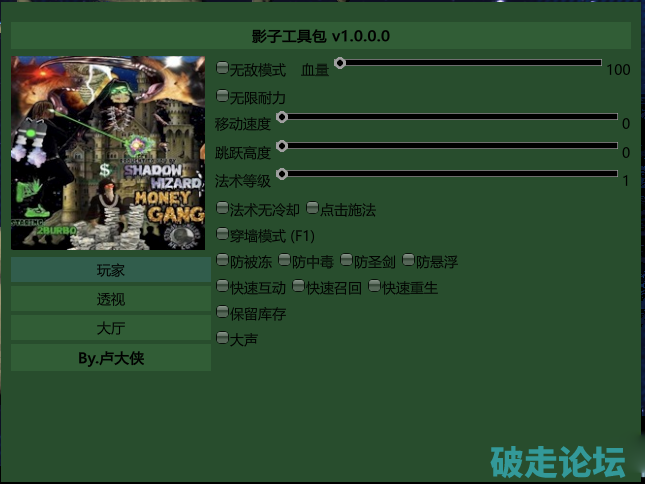This screenshot has height=484, width=645.
Task: Toggle the 大声 checkbox
Action: click(x=222, y=339)
